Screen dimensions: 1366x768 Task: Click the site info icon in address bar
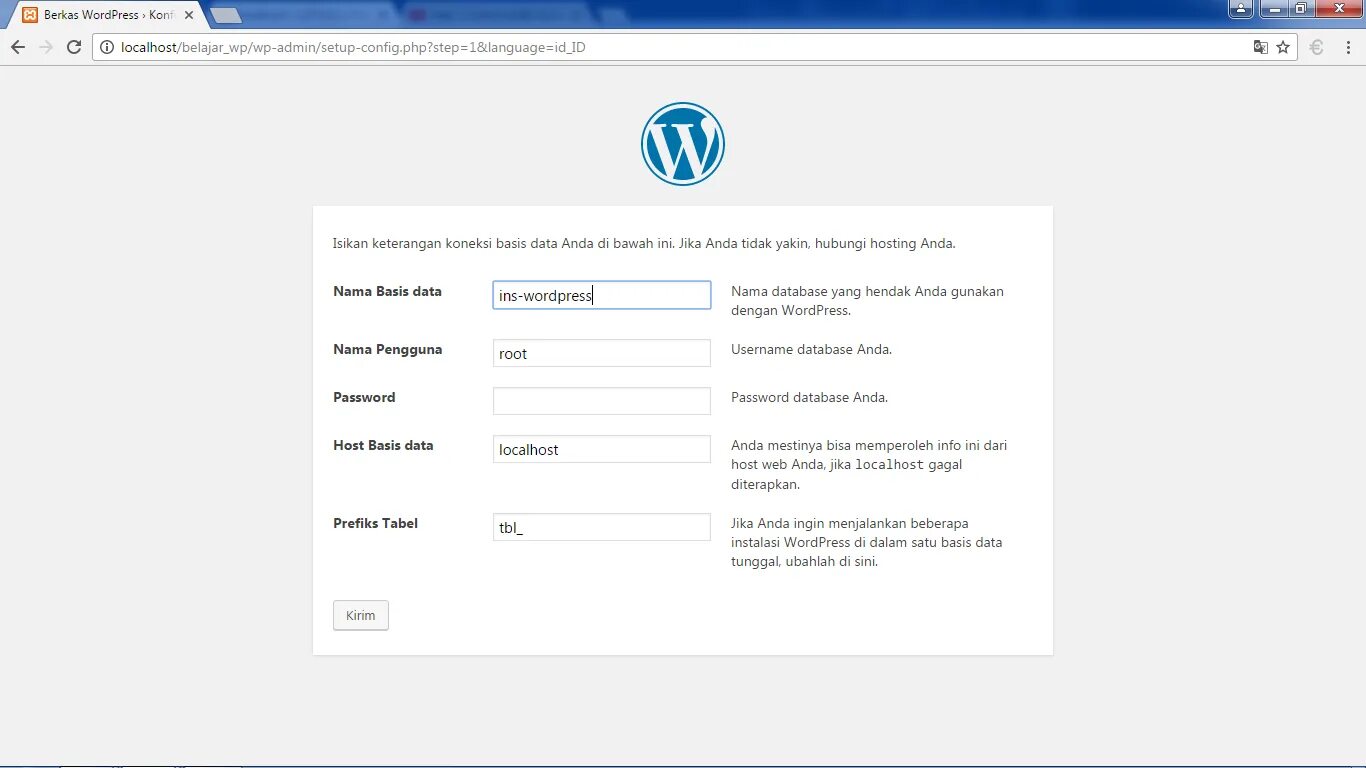[107, 47]
